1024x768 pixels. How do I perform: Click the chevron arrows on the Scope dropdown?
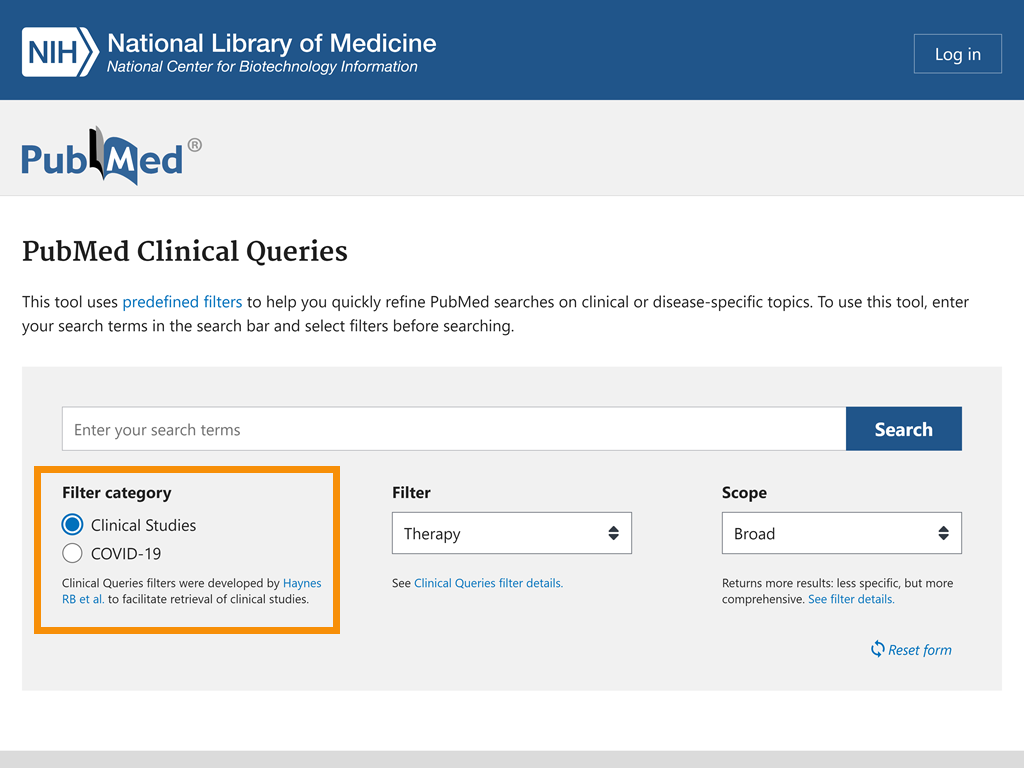944,533
